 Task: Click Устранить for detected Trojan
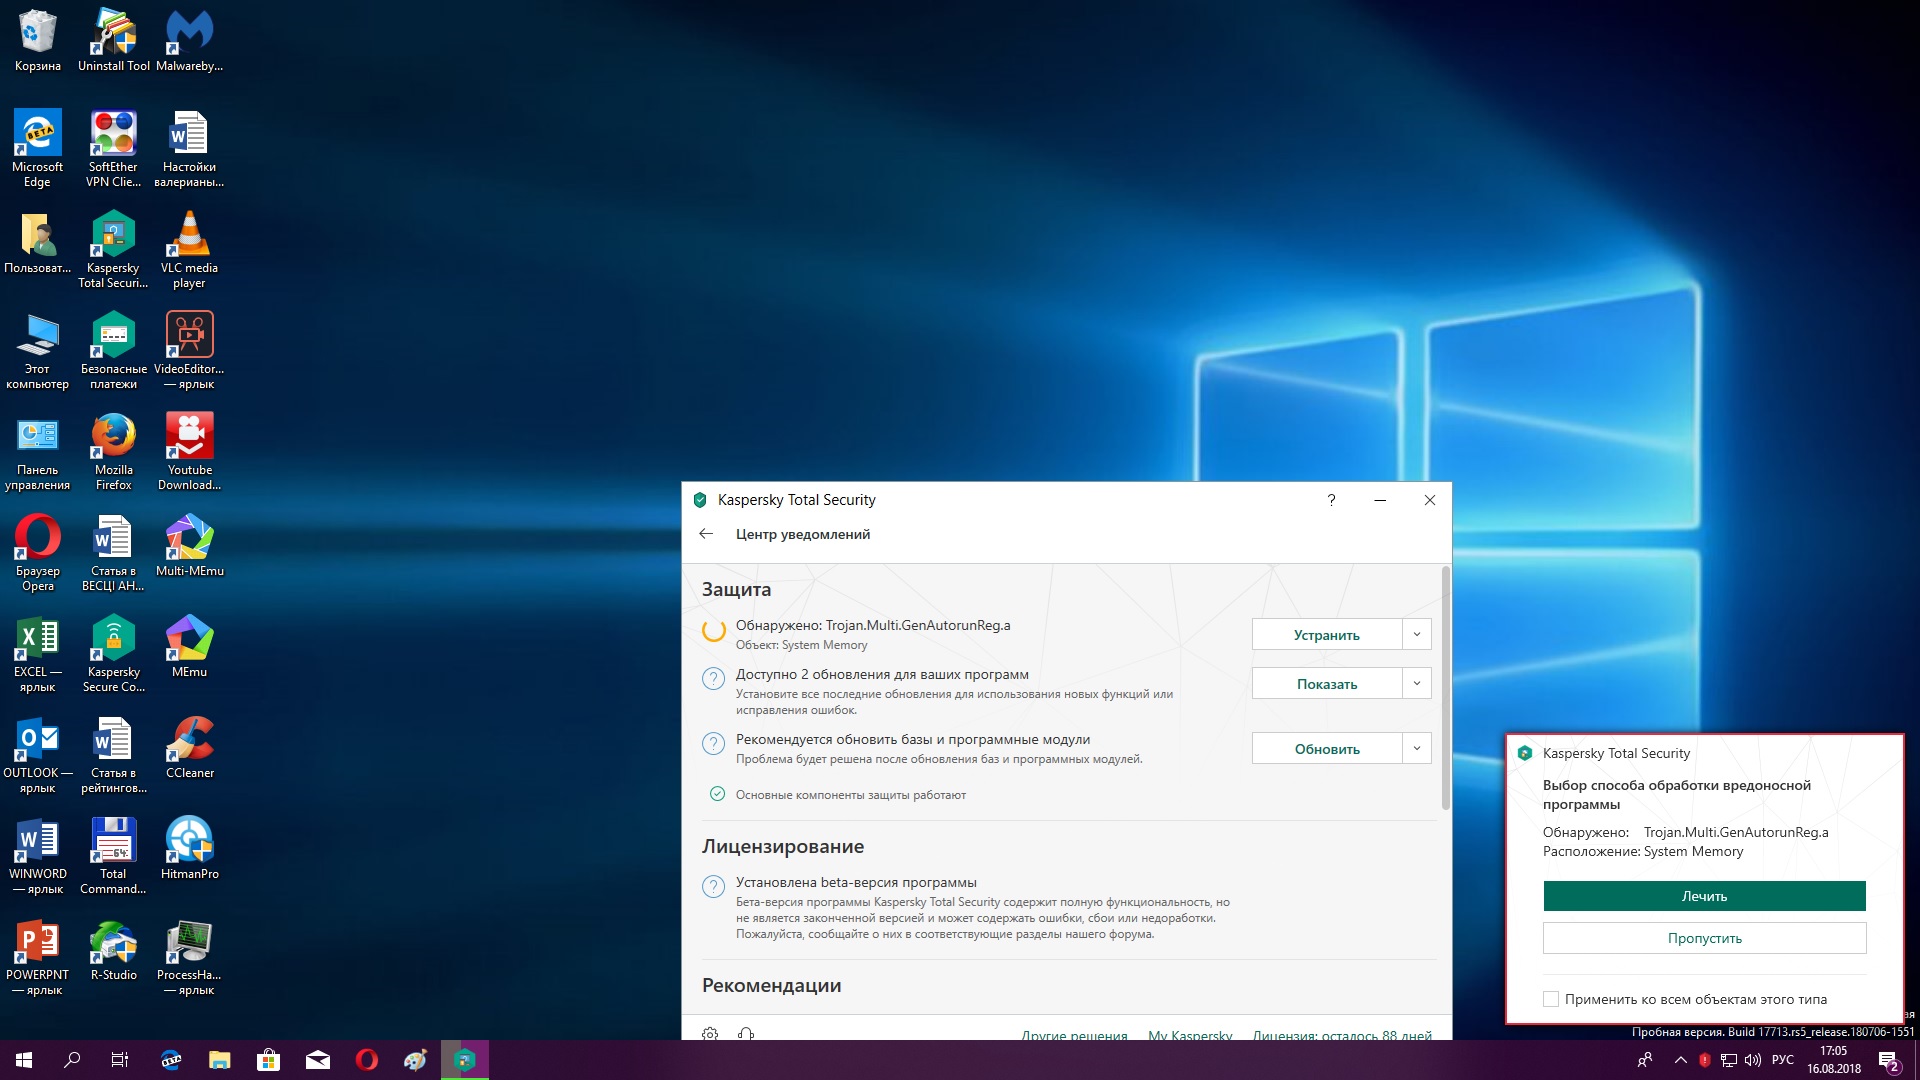(1326, 634)
